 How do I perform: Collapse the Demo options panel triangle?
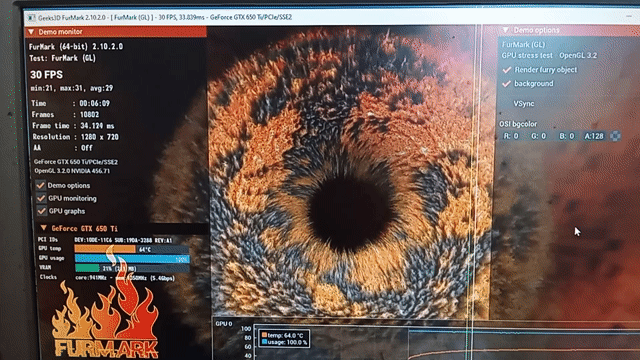coord(506,30)
